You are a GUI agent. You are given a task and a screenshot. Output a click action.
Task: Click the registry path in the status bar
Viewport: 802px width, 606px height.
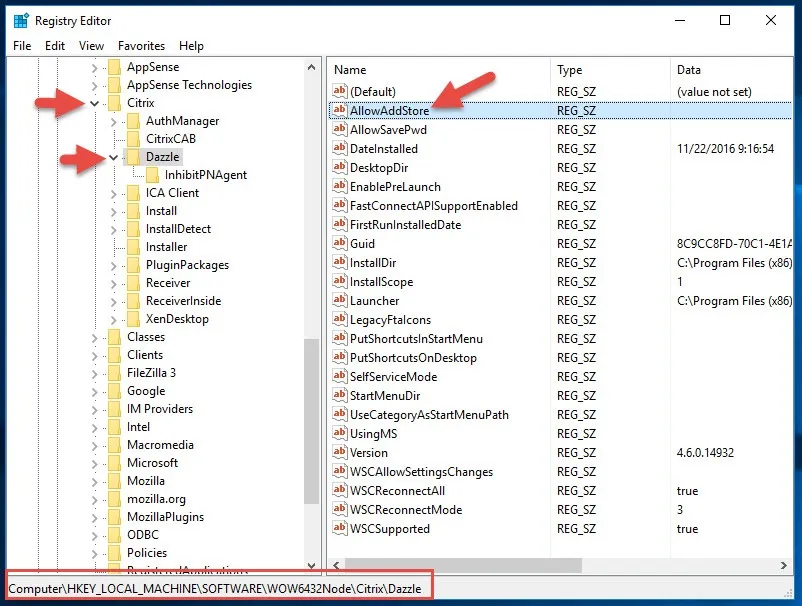tap(214, 585)
